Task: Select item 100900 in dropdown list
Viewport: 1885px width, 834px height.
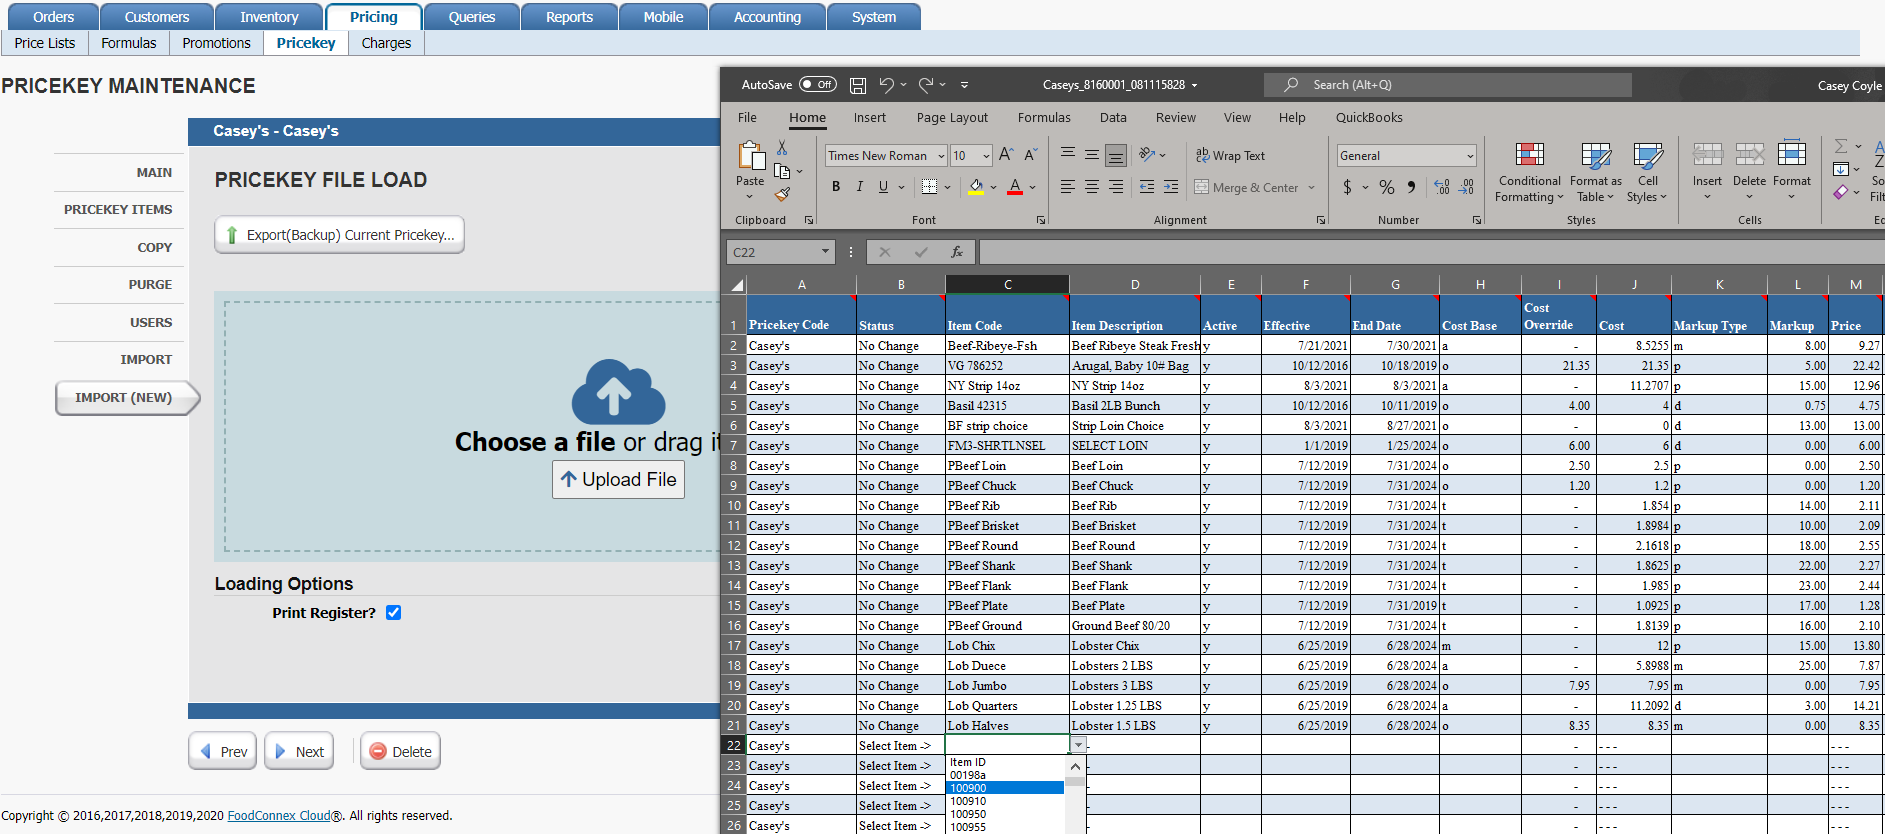Action: coord(1004,788)
